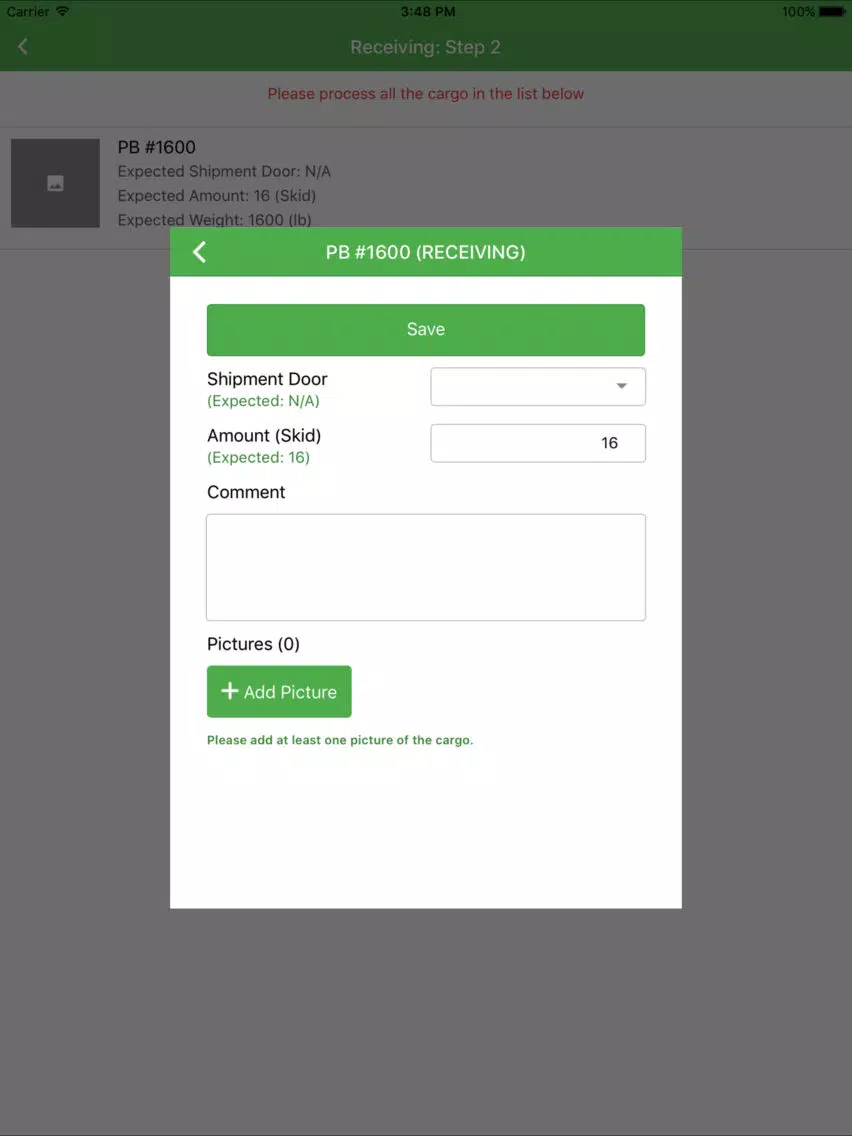Click the 'Receiving: Step 2' header title

click(426, 47)
